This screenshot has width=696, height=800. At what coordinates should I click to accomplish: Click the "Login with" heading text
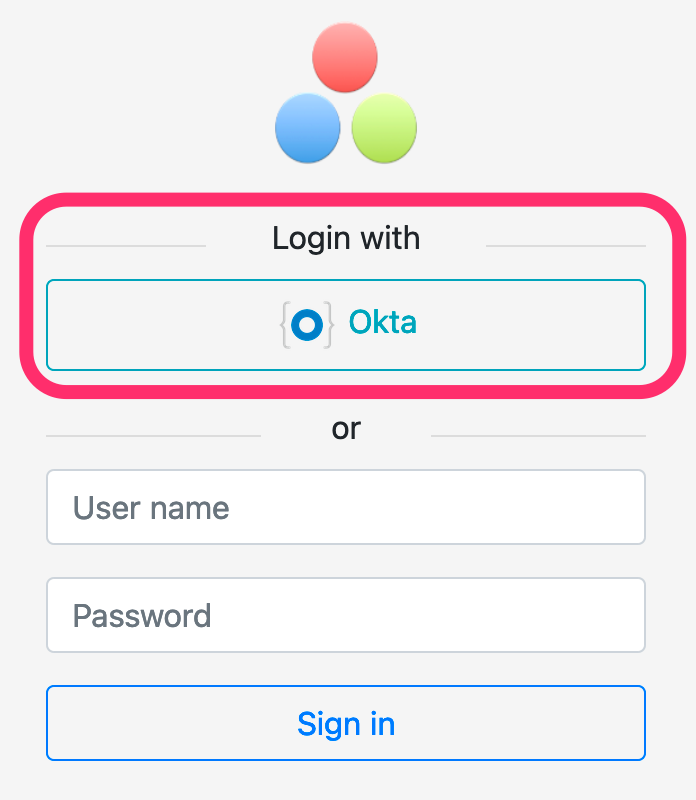pyautogui.click(x=346, y=239)
